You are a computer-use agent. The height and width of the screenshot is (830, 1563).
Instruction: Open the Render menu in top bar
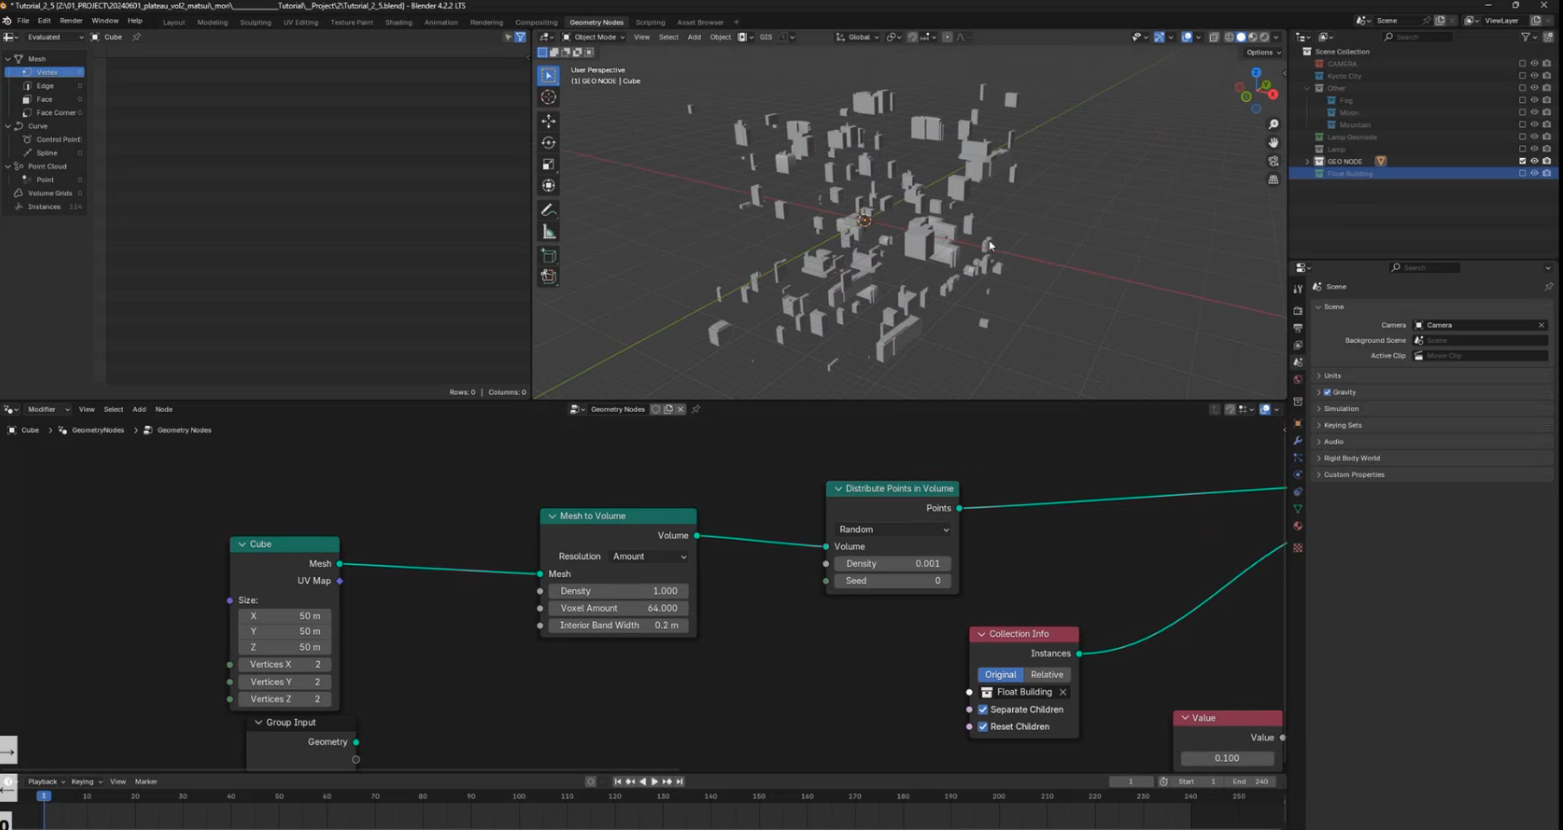pyautogui.click(x=71, y=21)
